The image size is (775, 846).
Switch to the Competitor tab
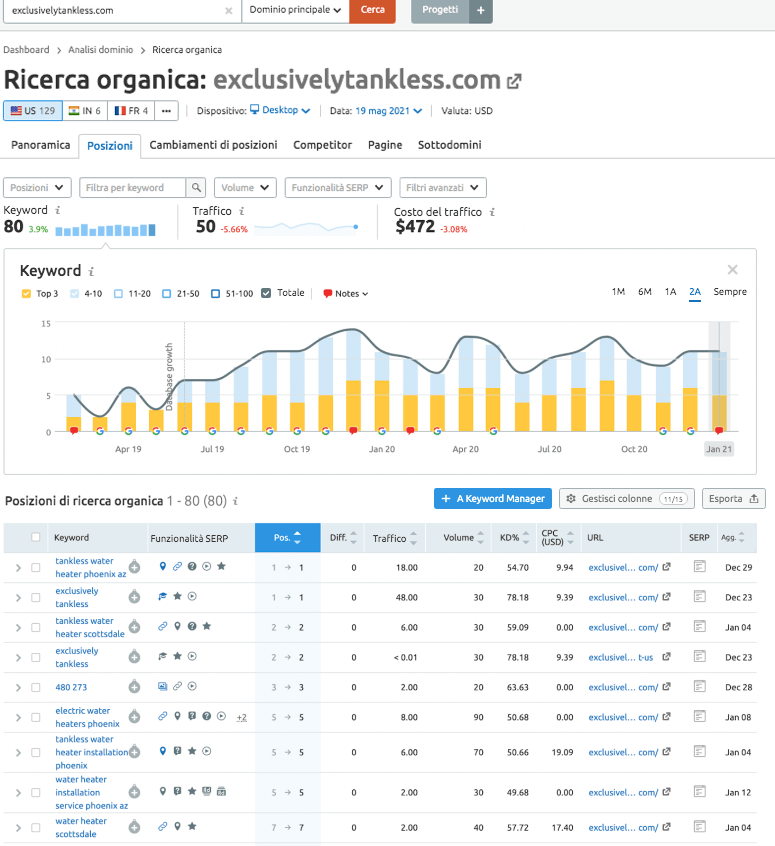coord(322,145)
